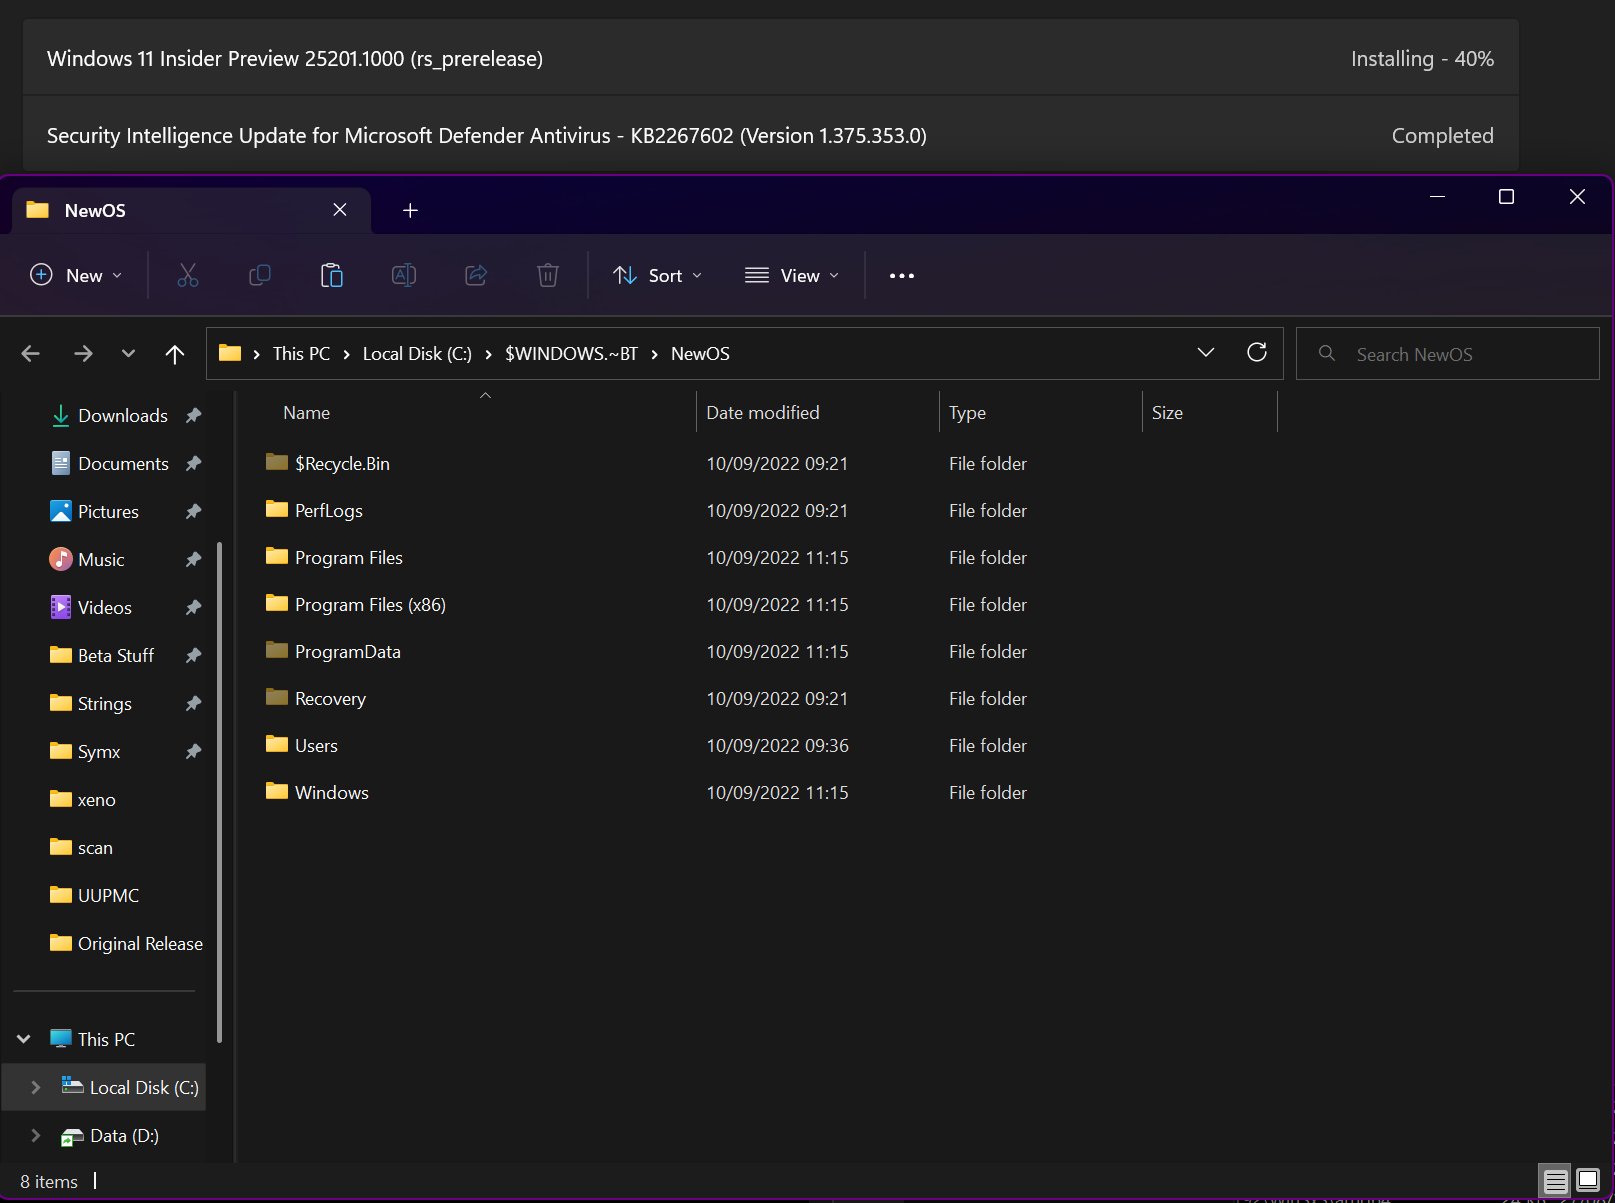Click the Cut scissors icon in toolbar
Viewport: 1615px width, 1203px height.
pos(187,275)
